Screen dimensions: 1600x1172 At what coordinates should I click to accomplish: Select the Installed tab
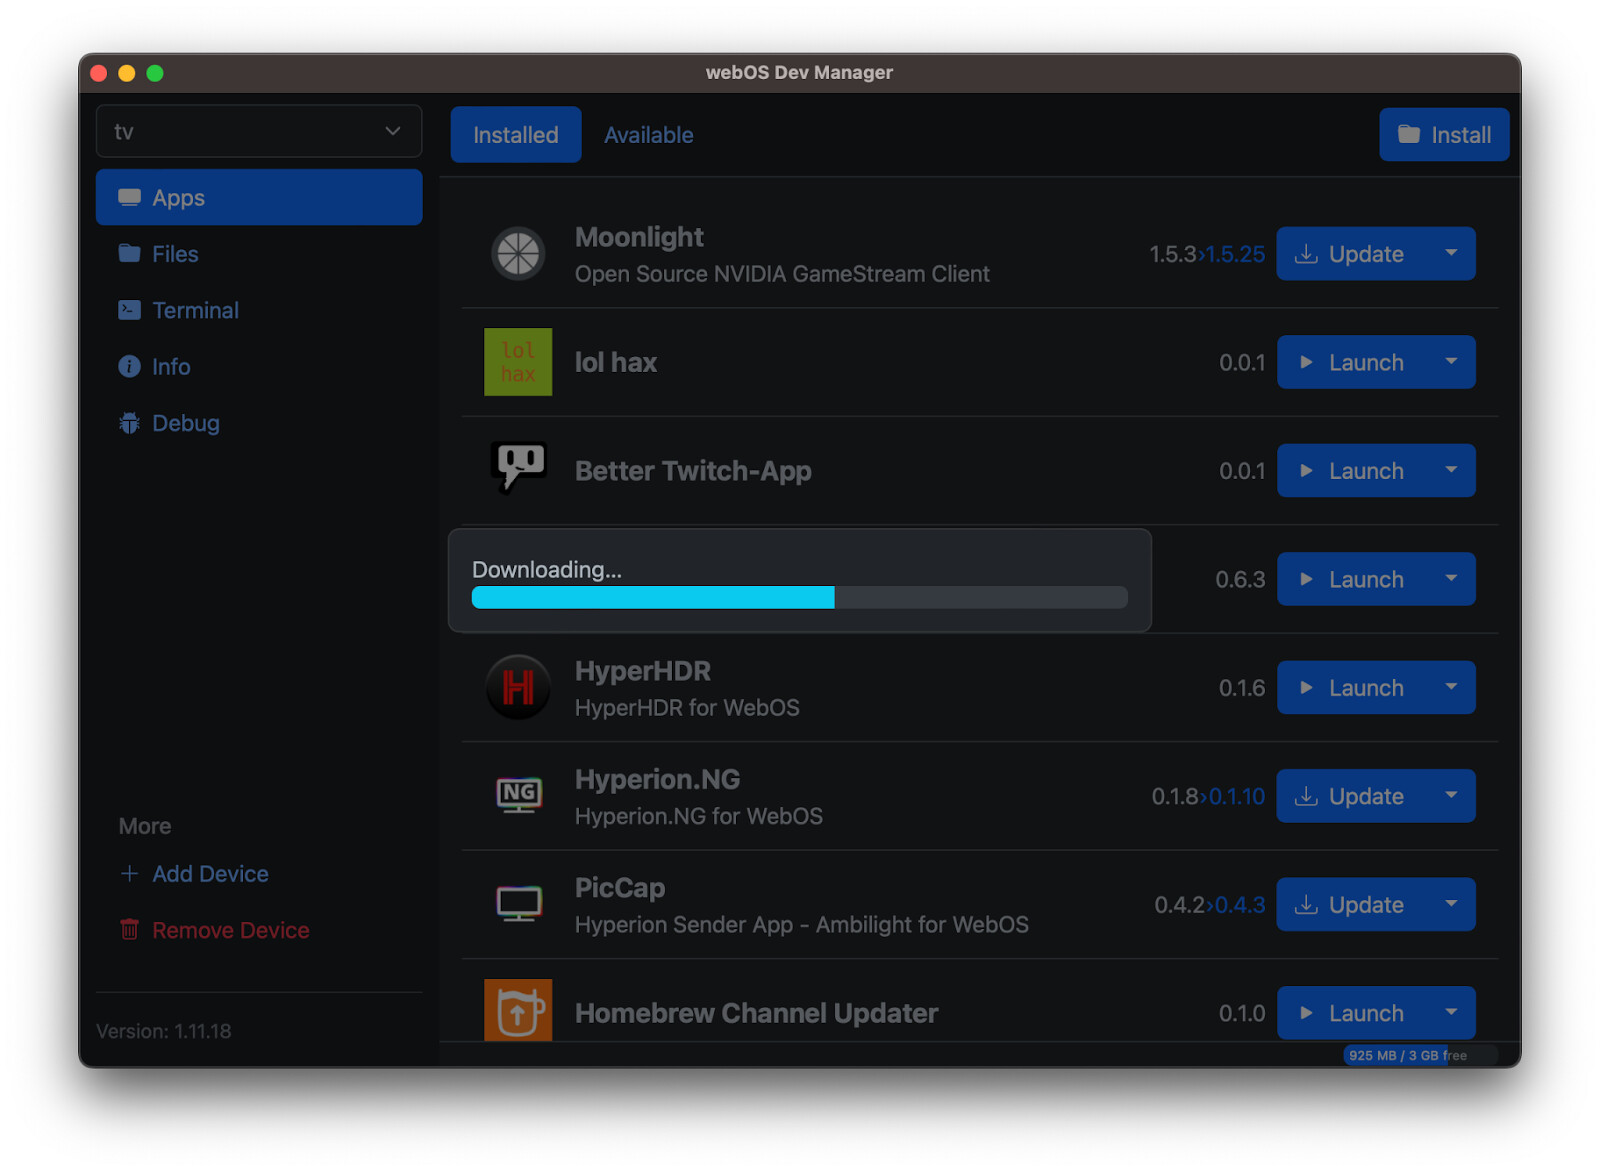pos(515,135)
